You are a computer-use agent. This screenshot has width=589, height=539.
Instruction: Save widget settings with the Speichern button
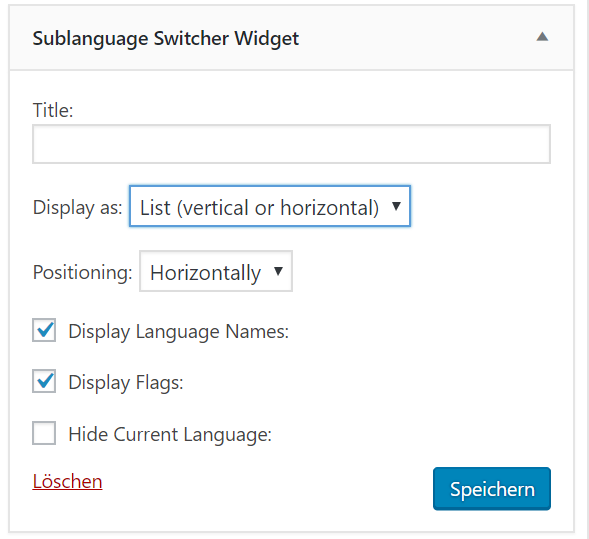pyautogui.click(x=492, y=489)
